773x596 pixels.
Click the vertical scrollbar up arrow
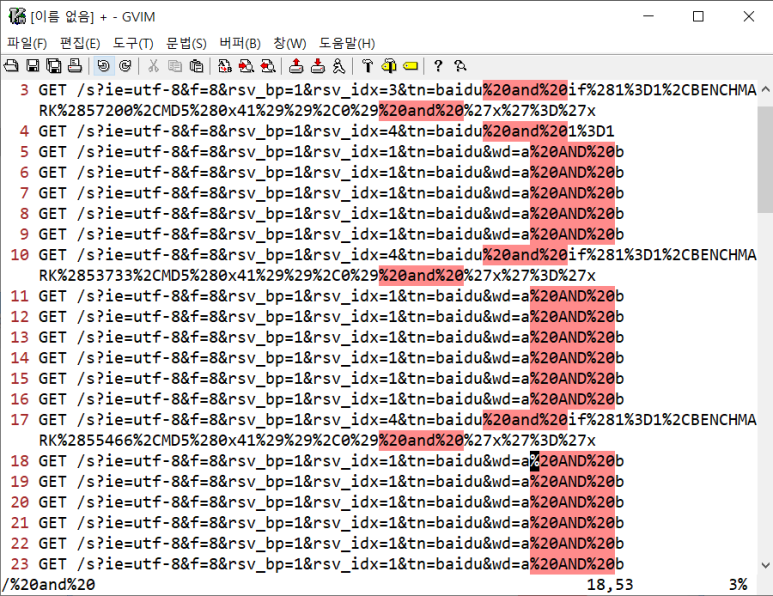pyautogui.click(x=765, y=90)
